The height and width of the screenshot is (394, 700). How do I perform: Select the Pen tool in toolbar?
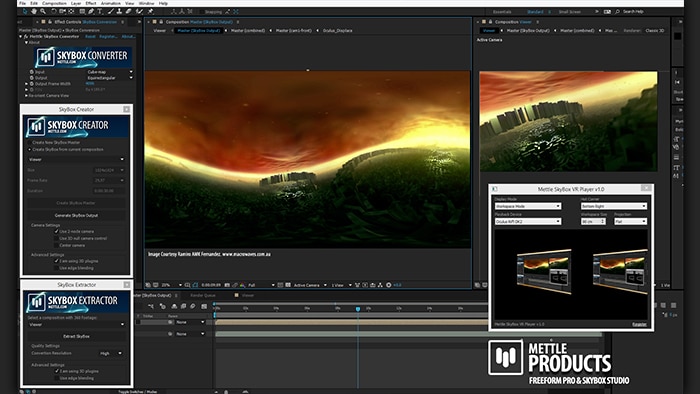91,12
